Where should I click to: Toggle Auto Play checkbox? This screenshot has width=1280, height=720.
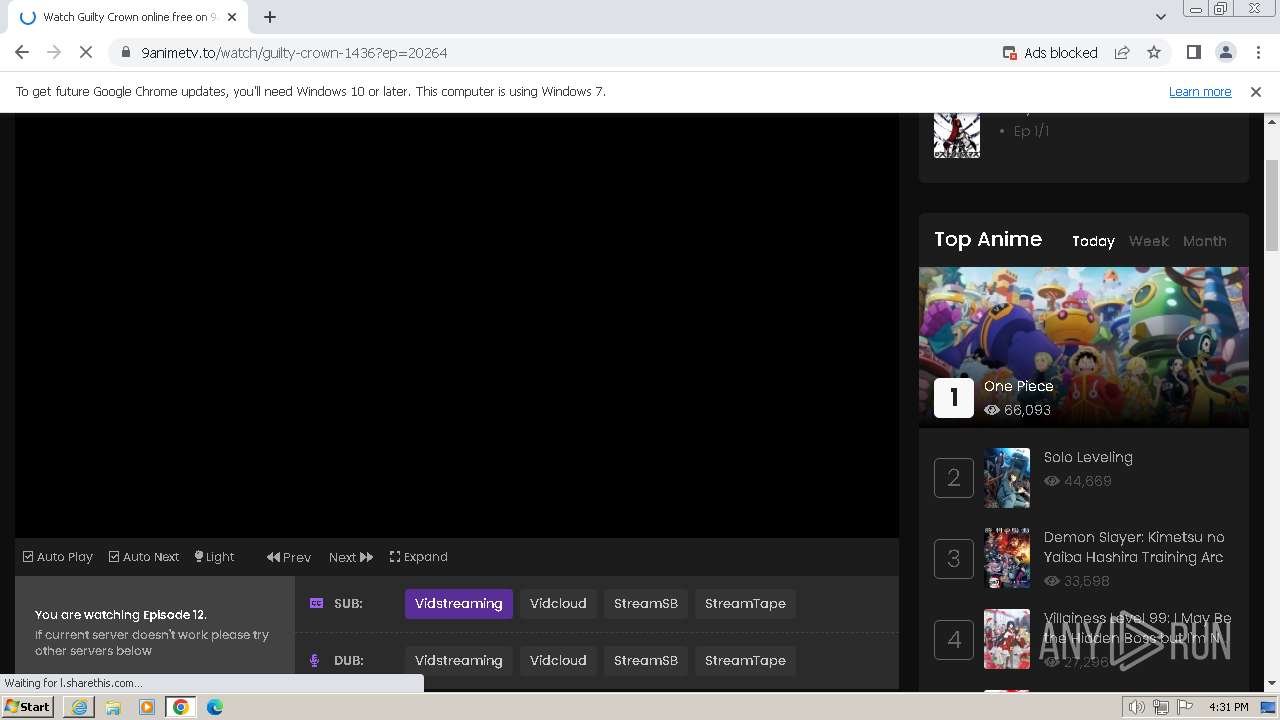point(58,557)
